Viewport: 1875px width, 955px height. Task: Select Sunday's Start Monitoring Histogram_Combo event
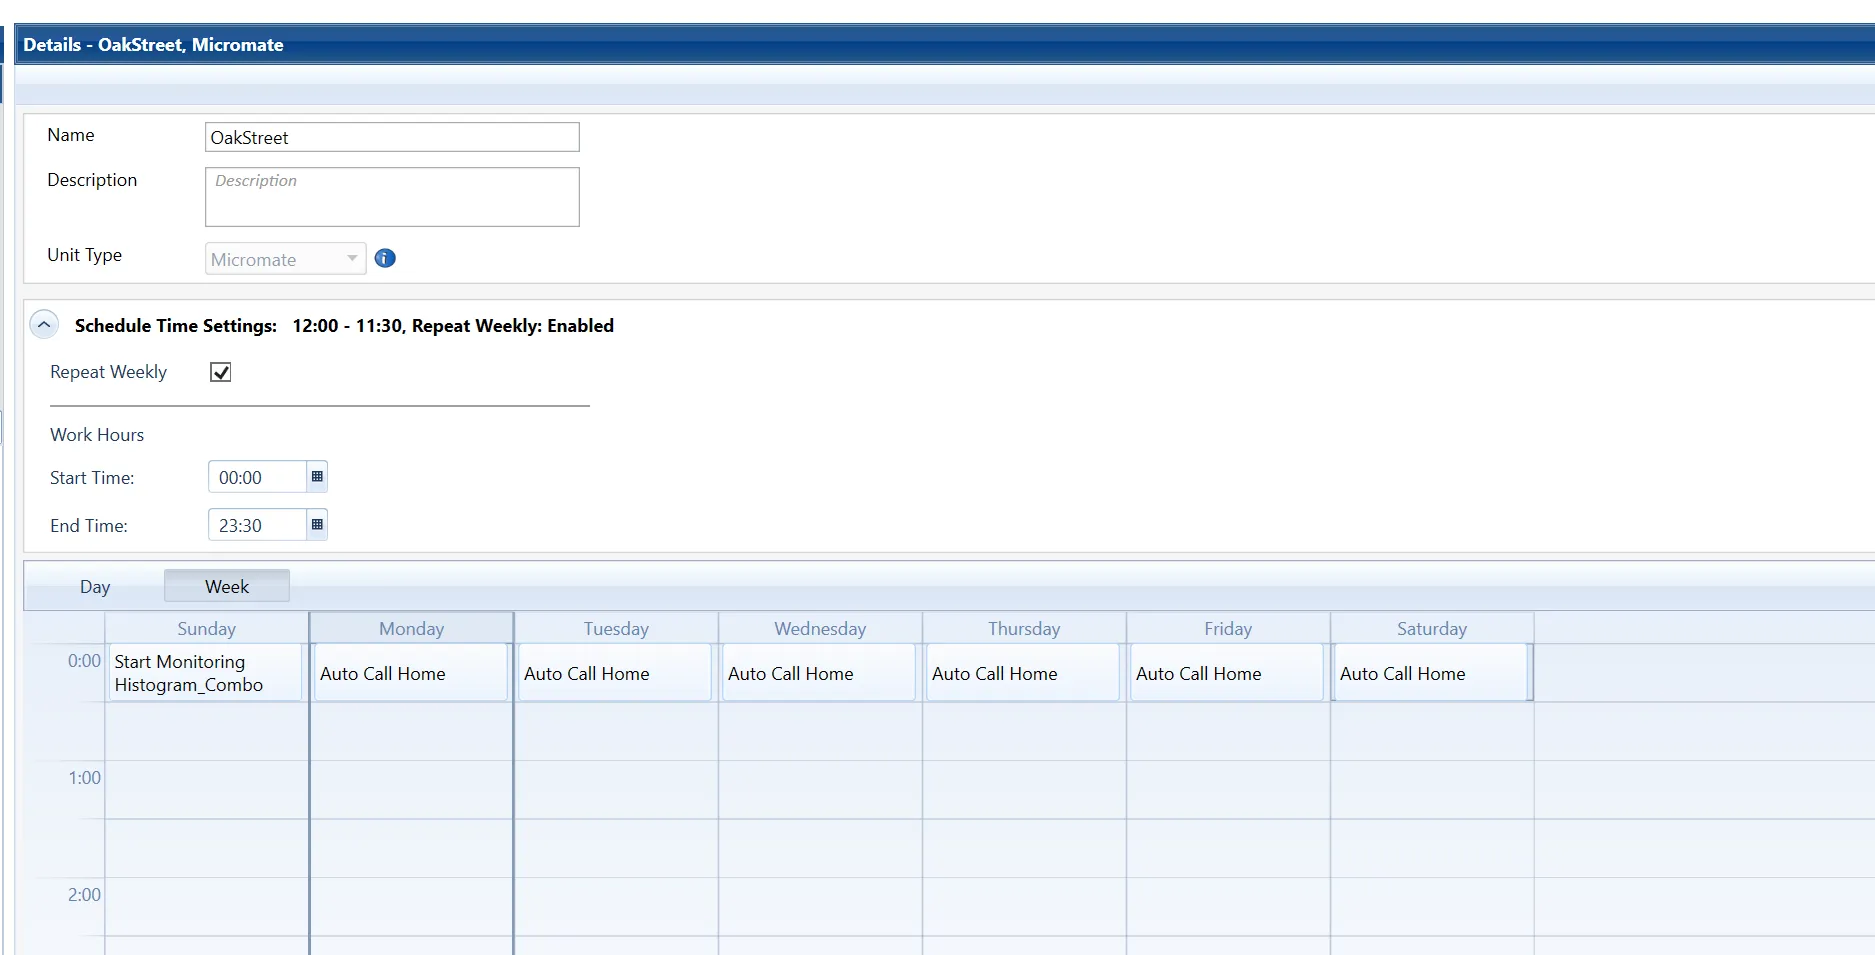(x=205, y=673)
